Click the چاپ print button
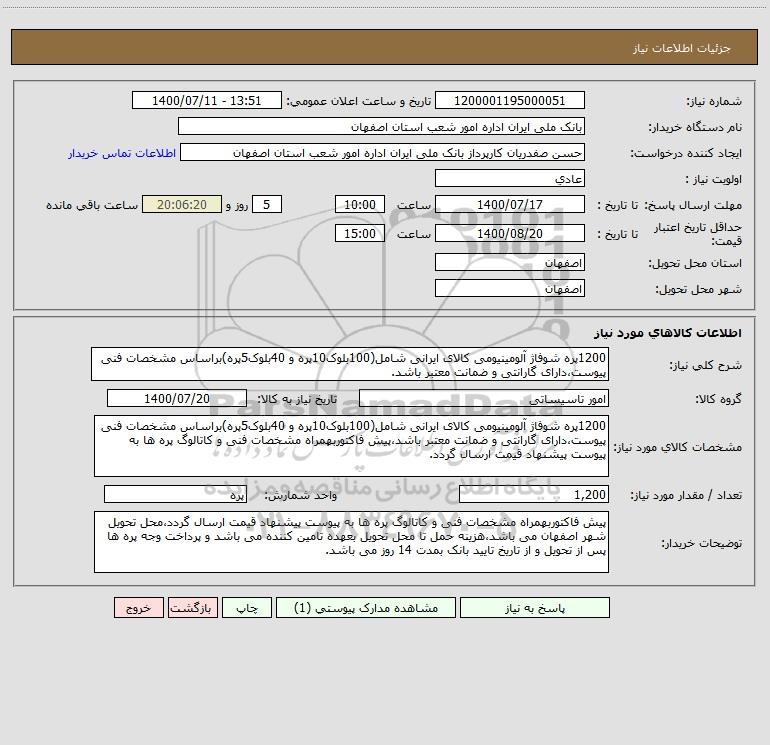Image resolution: width=770 pixels, height=745 pixels. pos(247,608)
